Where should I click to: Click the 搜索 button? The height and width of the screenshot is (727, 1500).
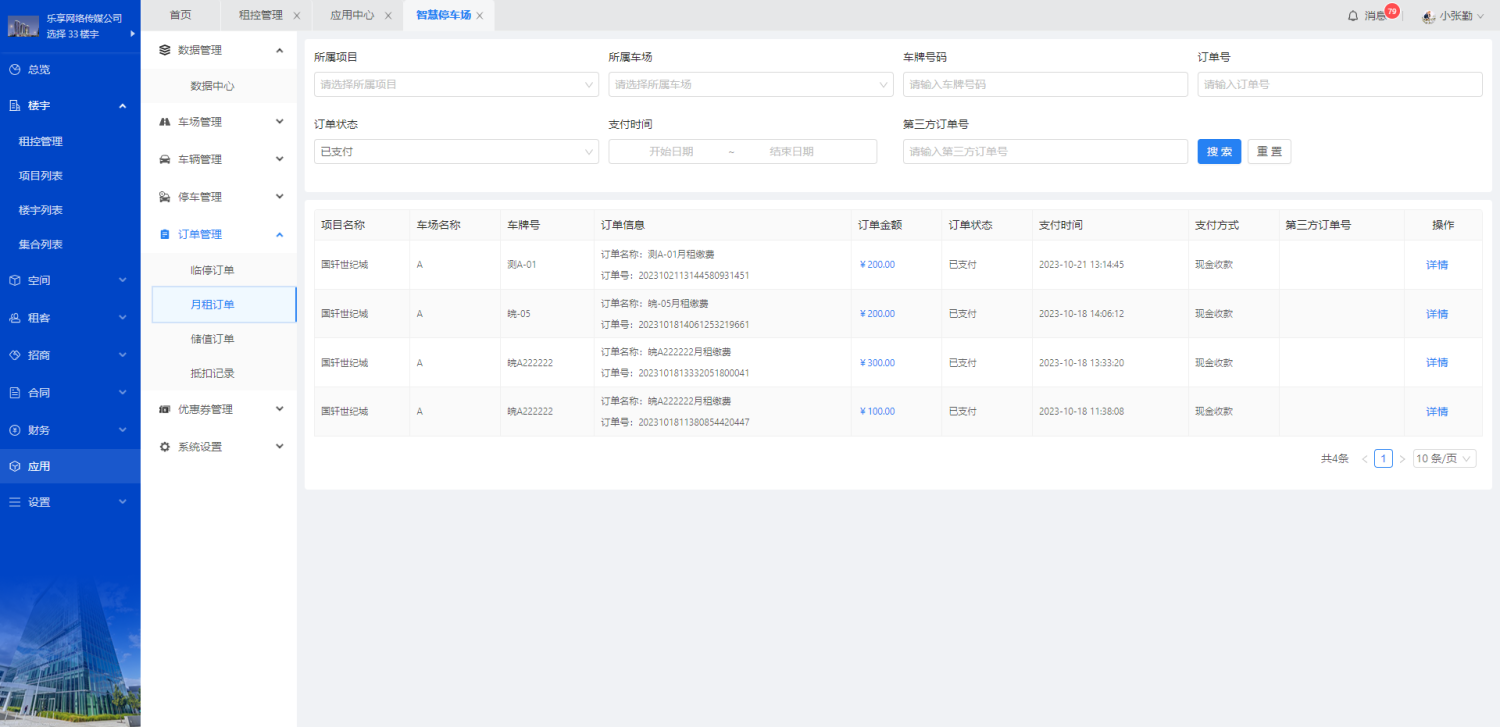[x=1219, y=152]
